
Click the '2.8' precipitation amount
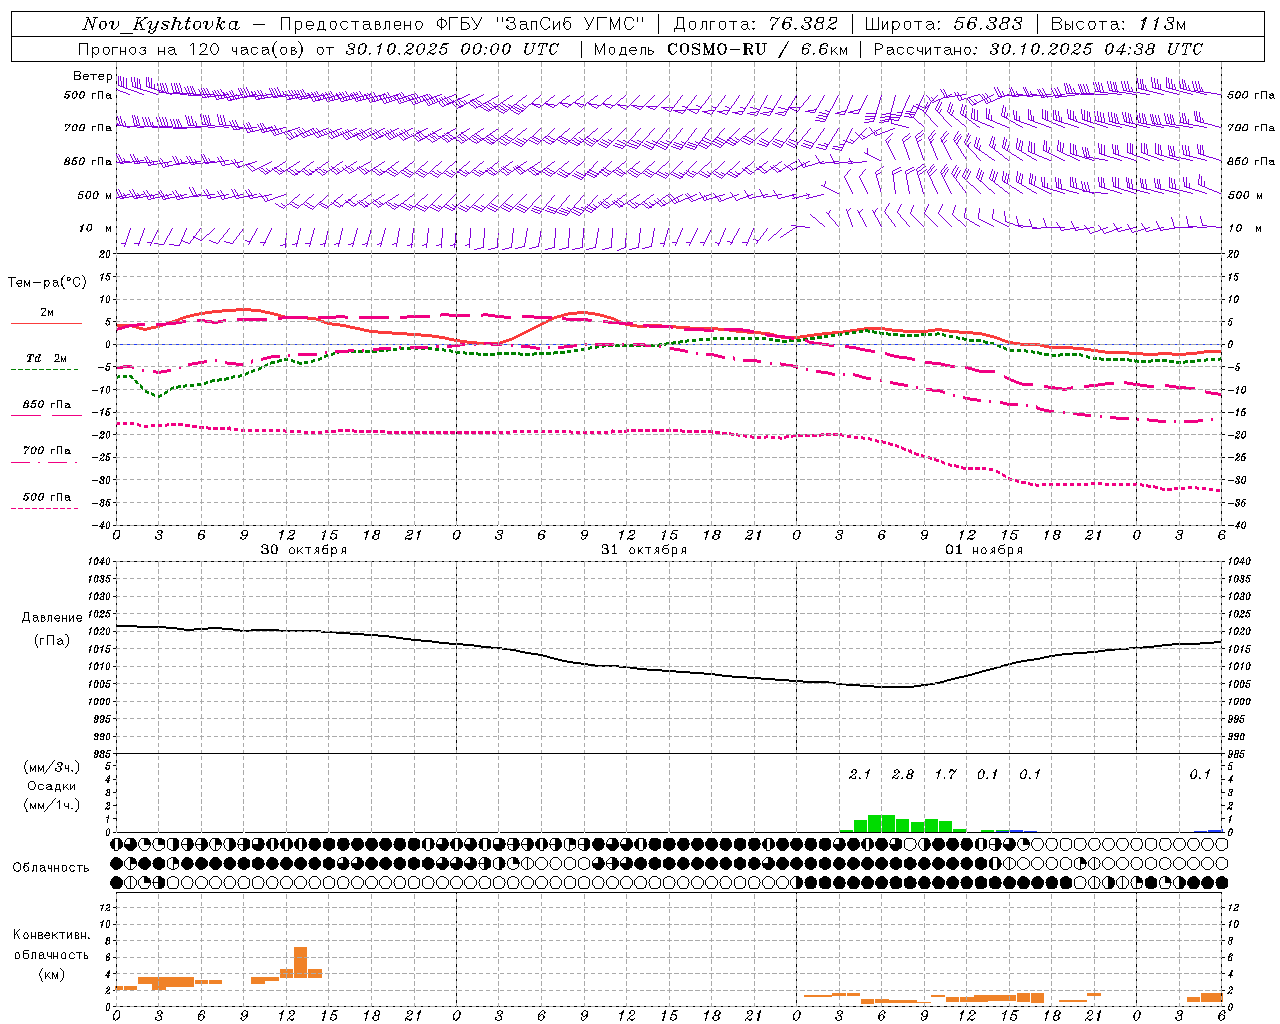pos(903,774)
